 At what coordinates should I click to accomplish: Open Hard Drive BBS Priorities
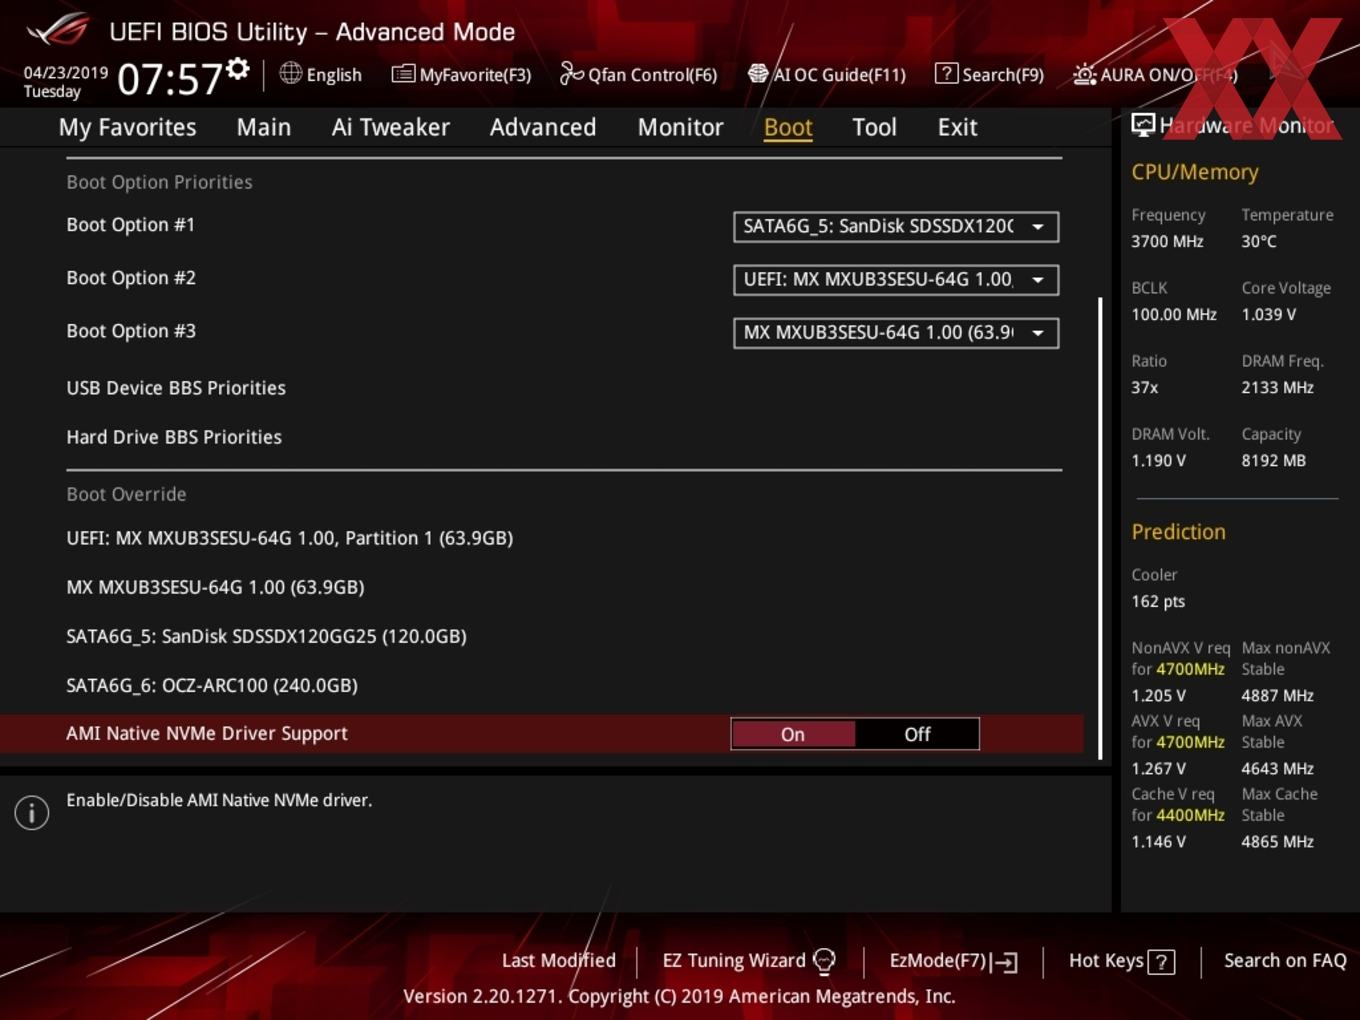click(174, 437)
